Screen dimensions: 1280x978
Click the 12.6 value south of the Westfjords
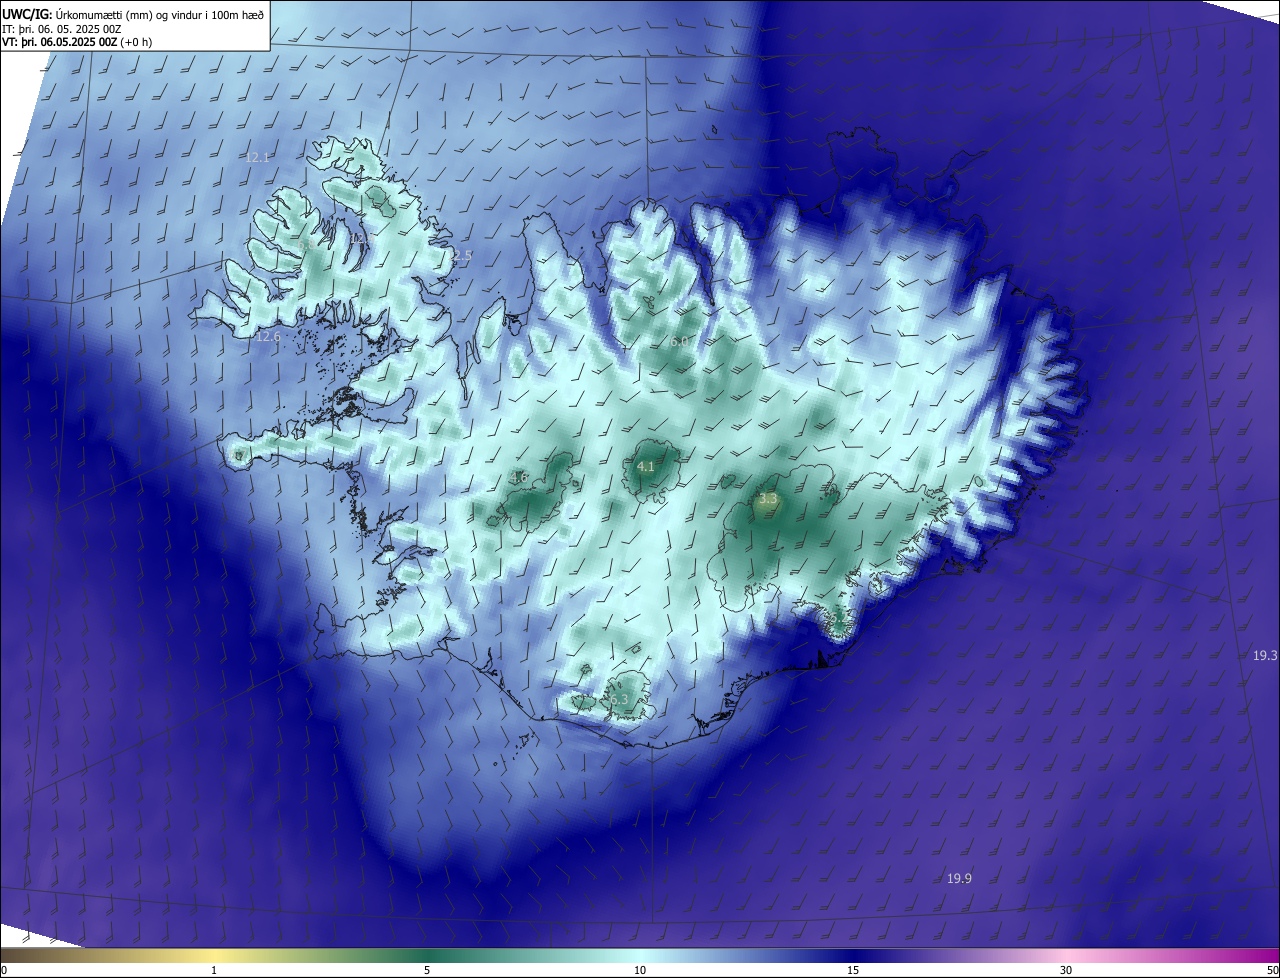(x=268, y=337)
